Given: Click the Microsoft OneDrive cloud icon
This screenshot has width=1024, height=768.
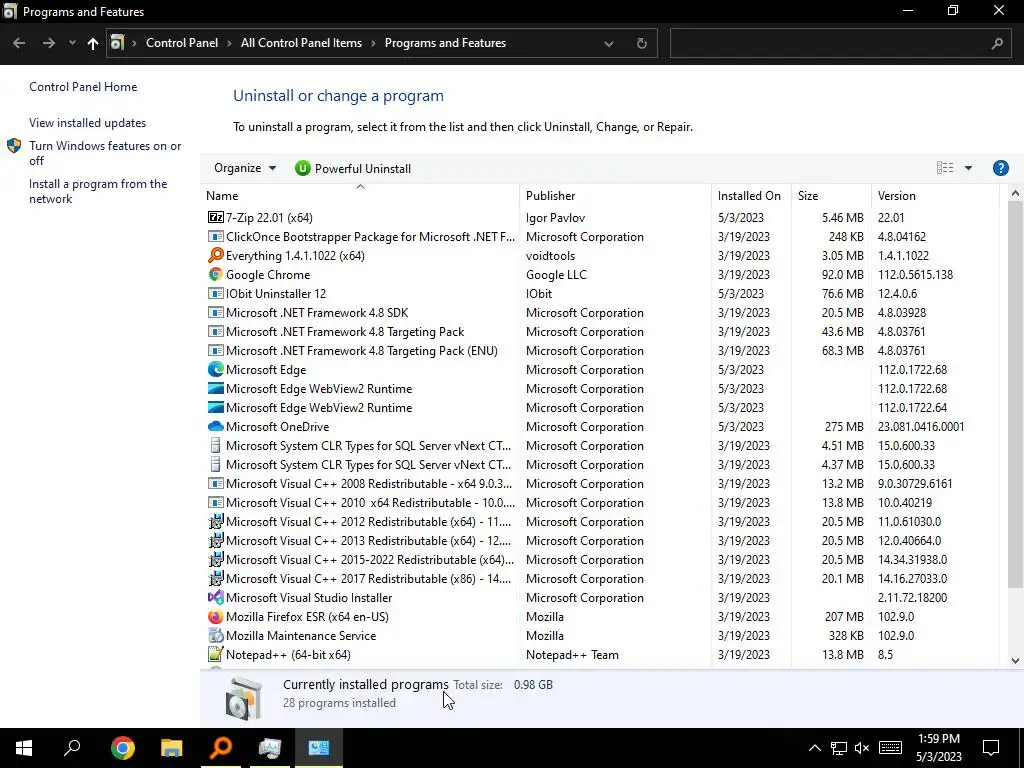Looking at the screenshot, I should (x=216, y=426).
